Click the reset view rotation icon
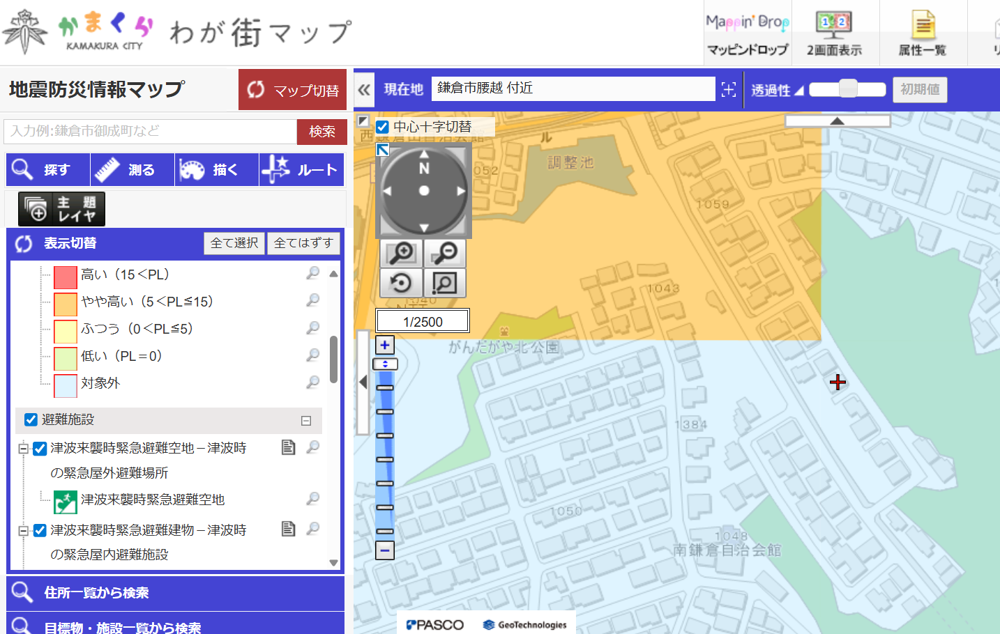The image size is (1000, 634). pos(401,283)
